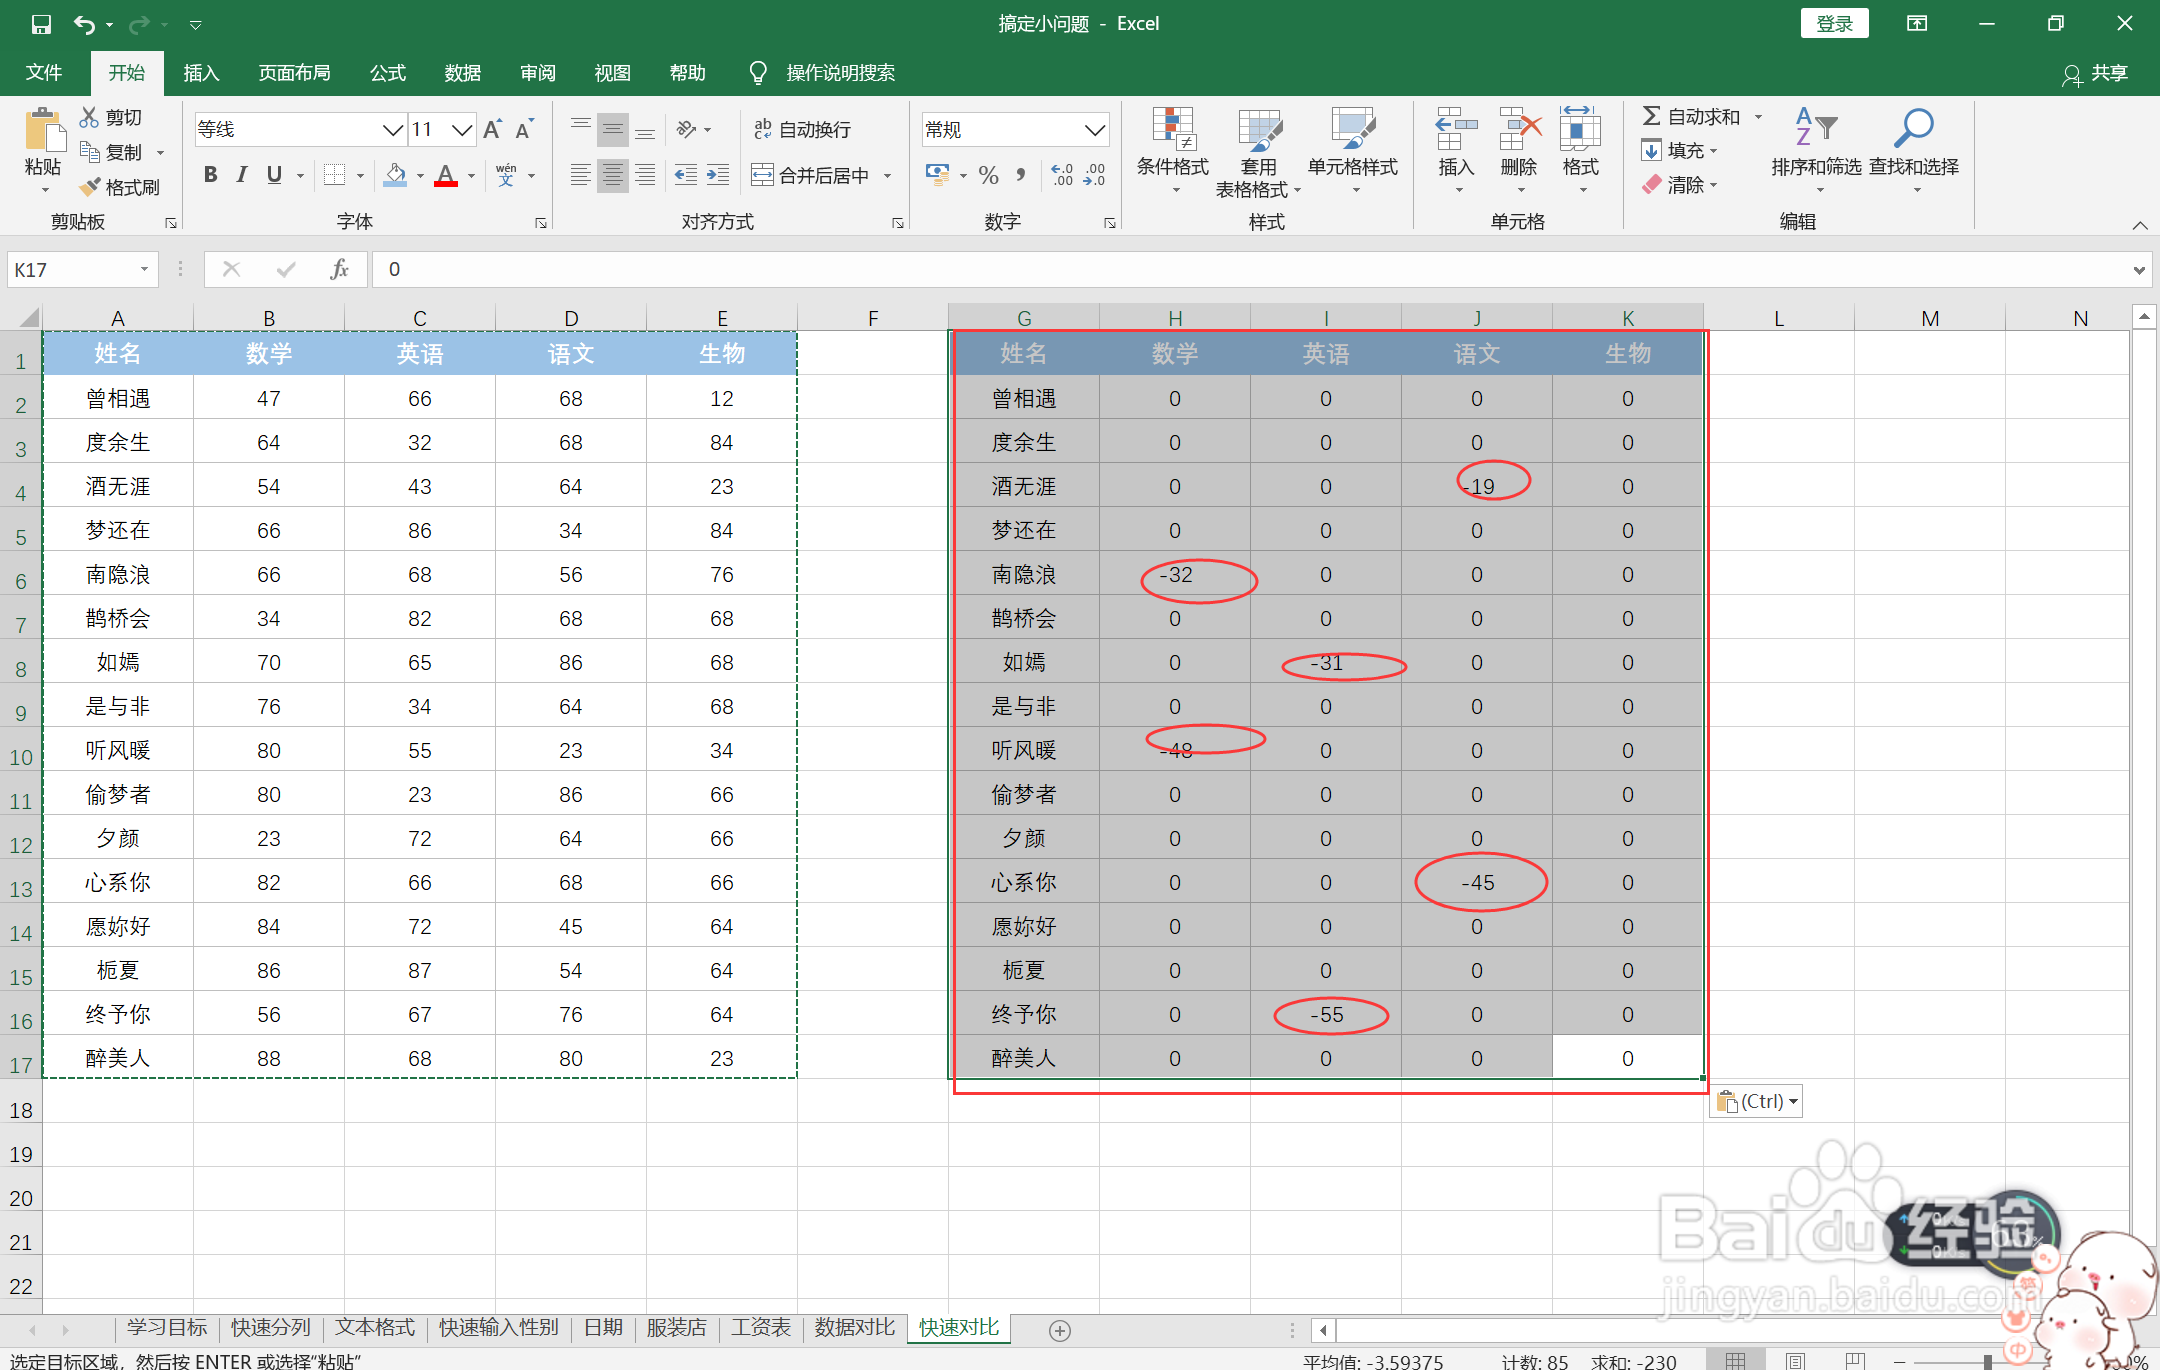Click the Delete cells (删除) icon

coord(1520,130)
